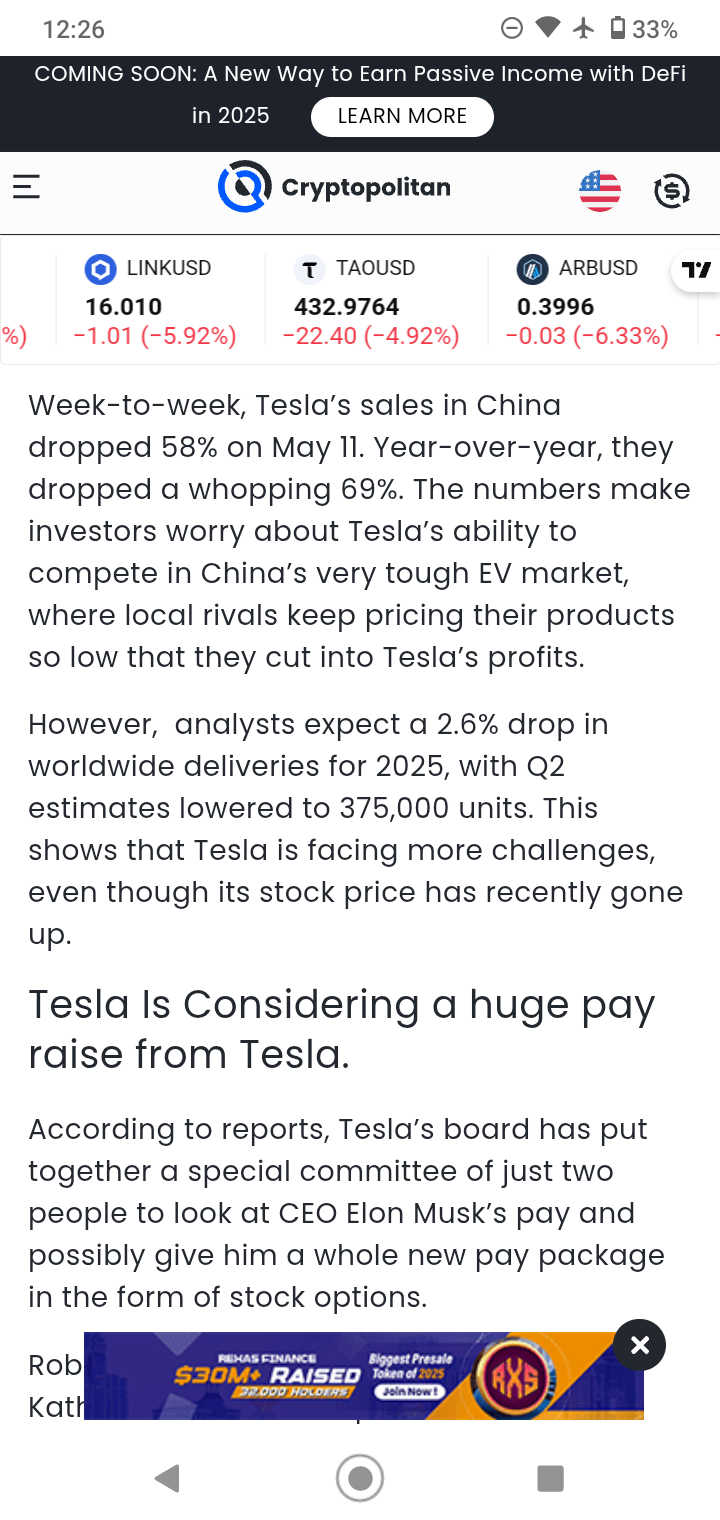
Task: Tap the Android back navigation button
Action: tap(167, 1478)
